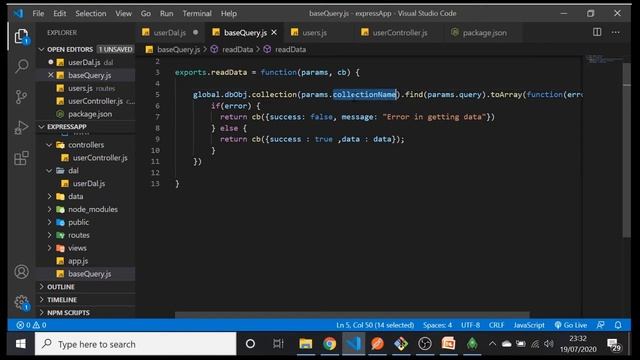Open the Go menu
This screenshot has height=360, width=640.
click(x=146, y=13)
